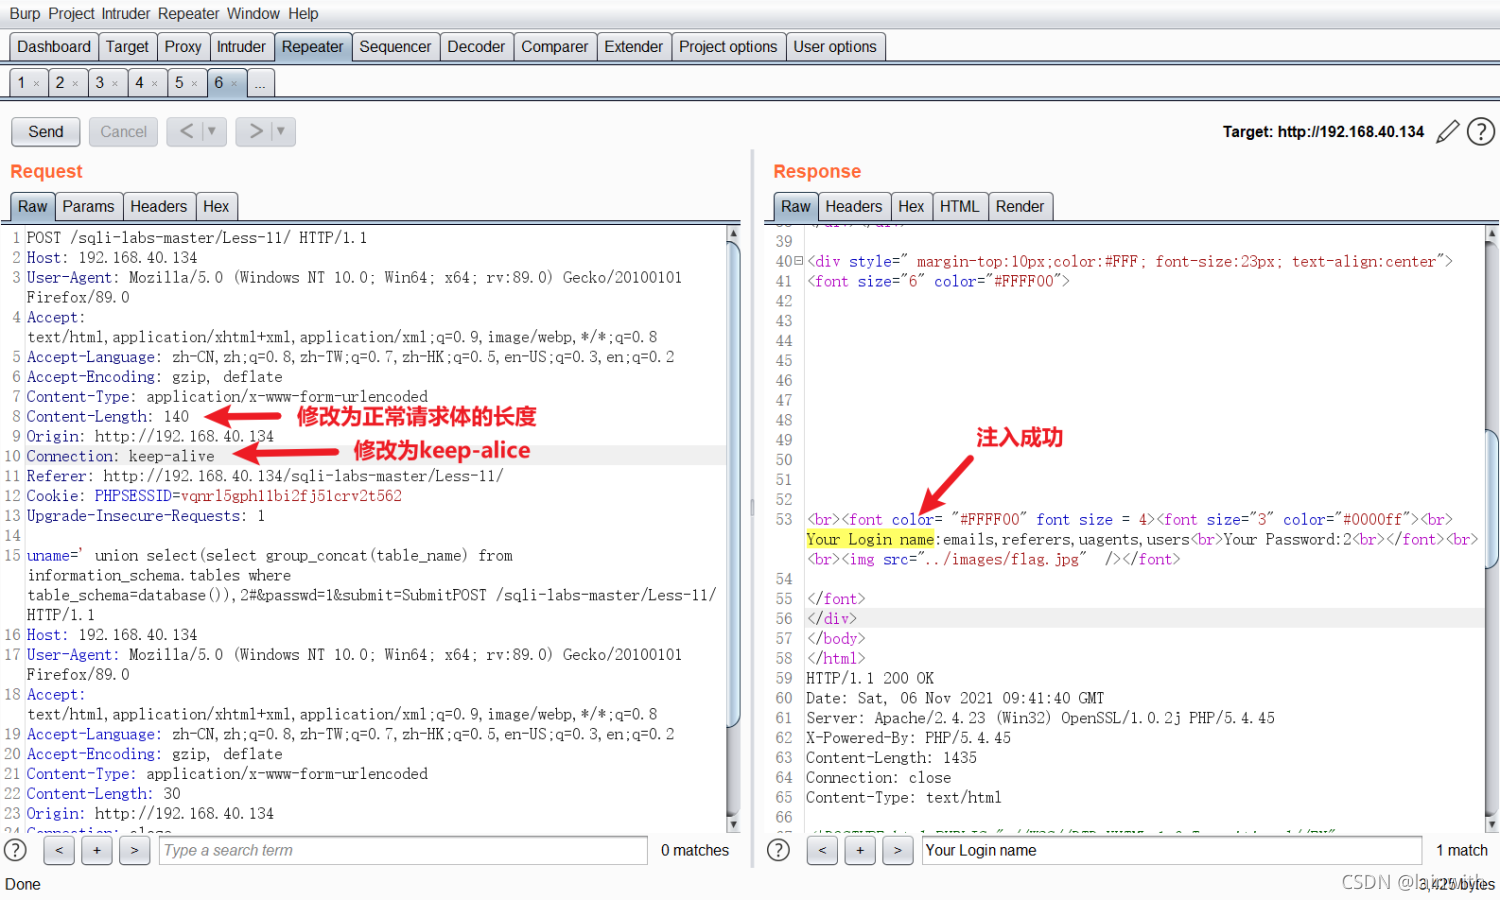Viewport: 1500px width, 900px height.
Task: Show response Hex view
Action: point(911,206)
